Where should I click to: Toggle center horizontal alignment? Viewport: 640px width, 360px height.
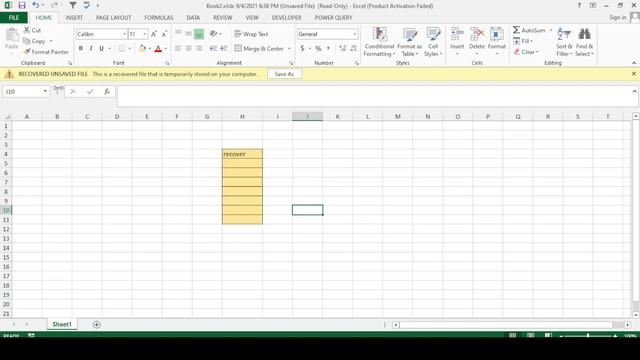[x=189, y=48]
